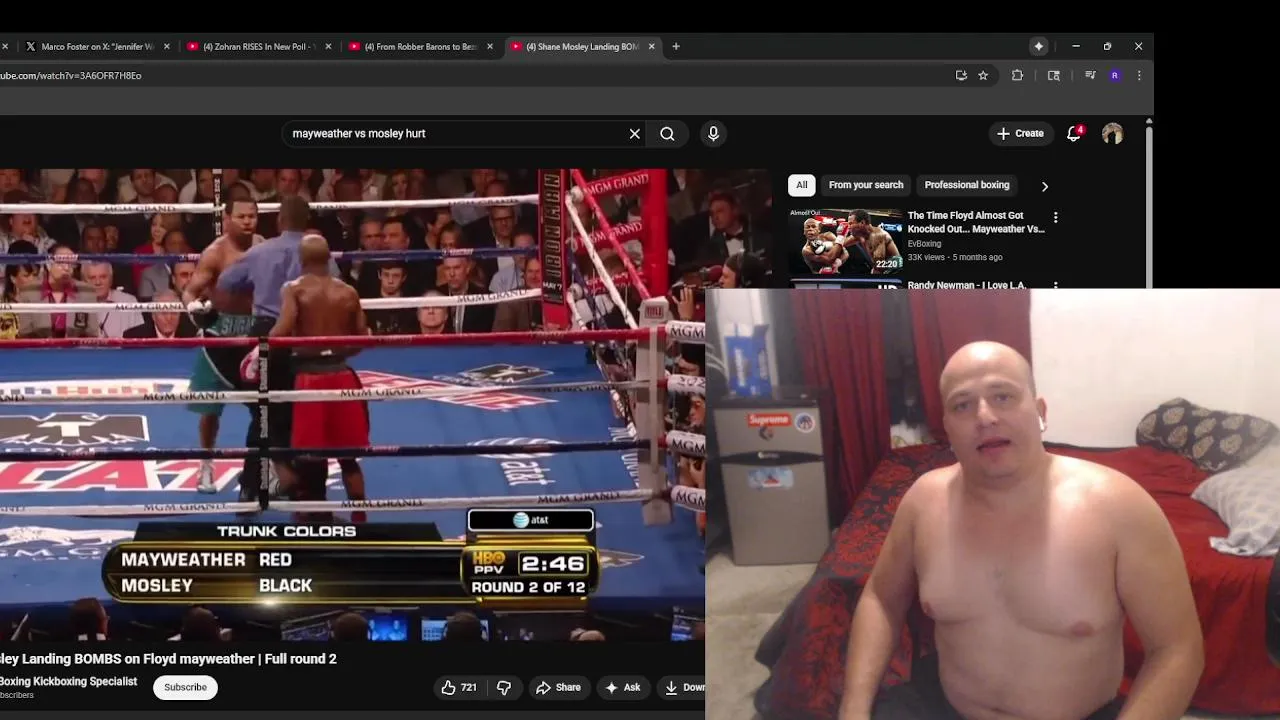The image size is (1280, 720).
Task: Restore down the Chrome window
Action: (x=1107, y=46)
